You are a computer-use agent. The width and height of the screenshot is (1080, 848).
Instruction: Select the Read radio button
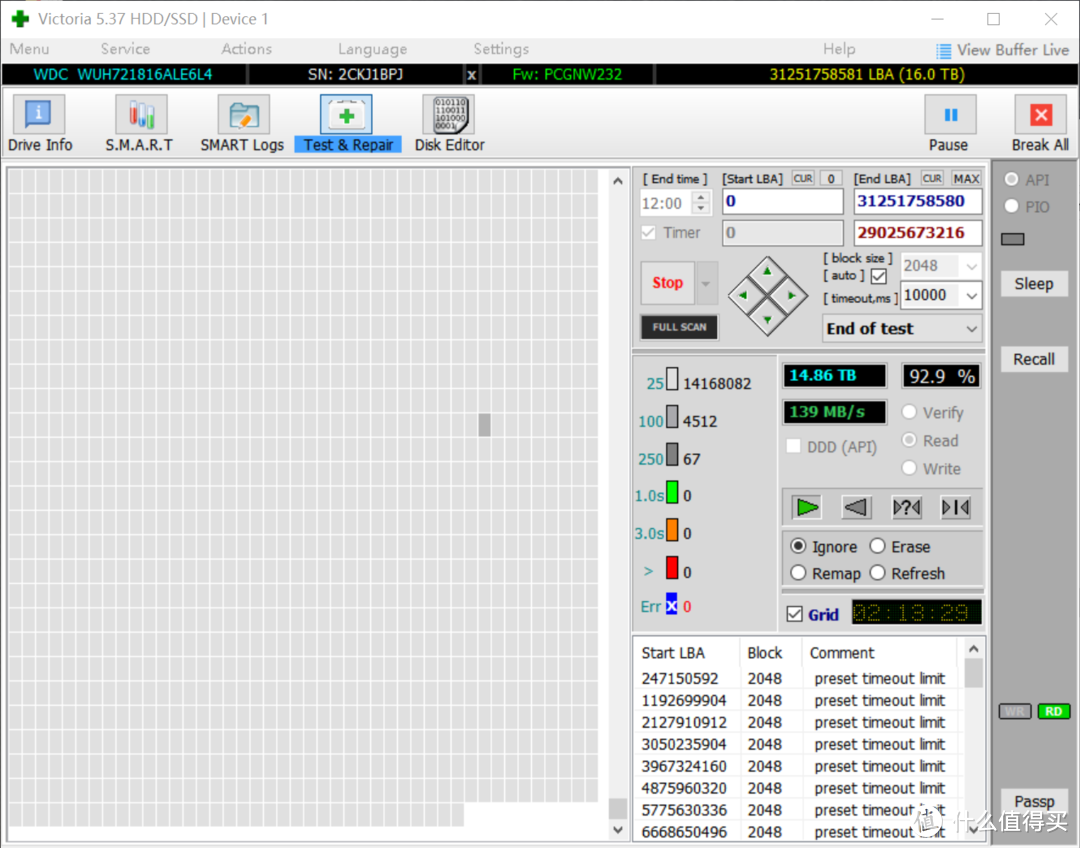(x=909, y=440)
